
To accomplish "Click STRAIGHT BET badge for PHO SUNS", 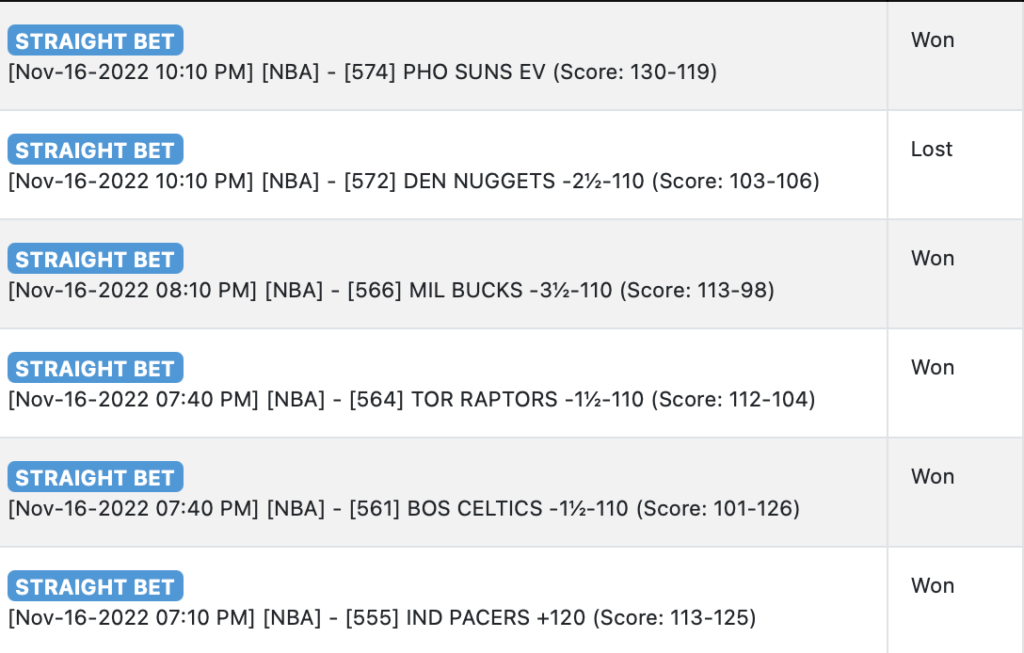I will point(95,40).
